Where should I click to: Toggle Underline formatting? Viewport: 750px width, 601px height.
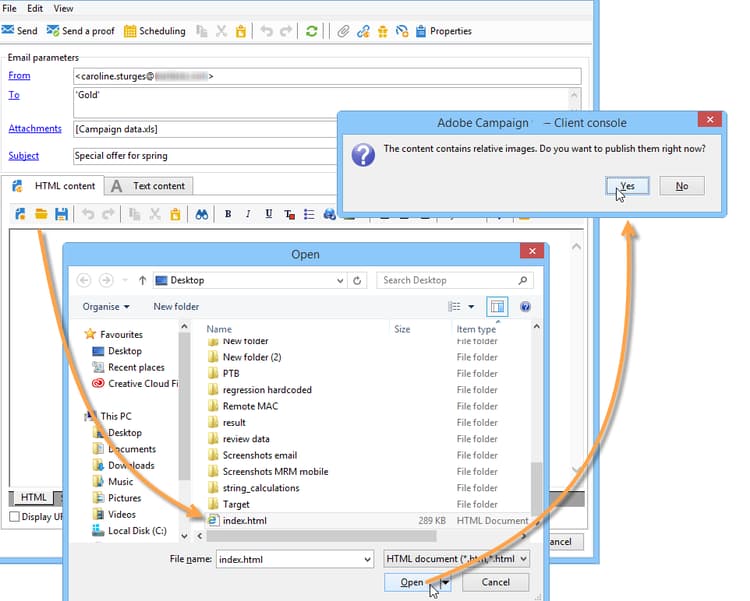pyautogui.click(x=269, y=214)
